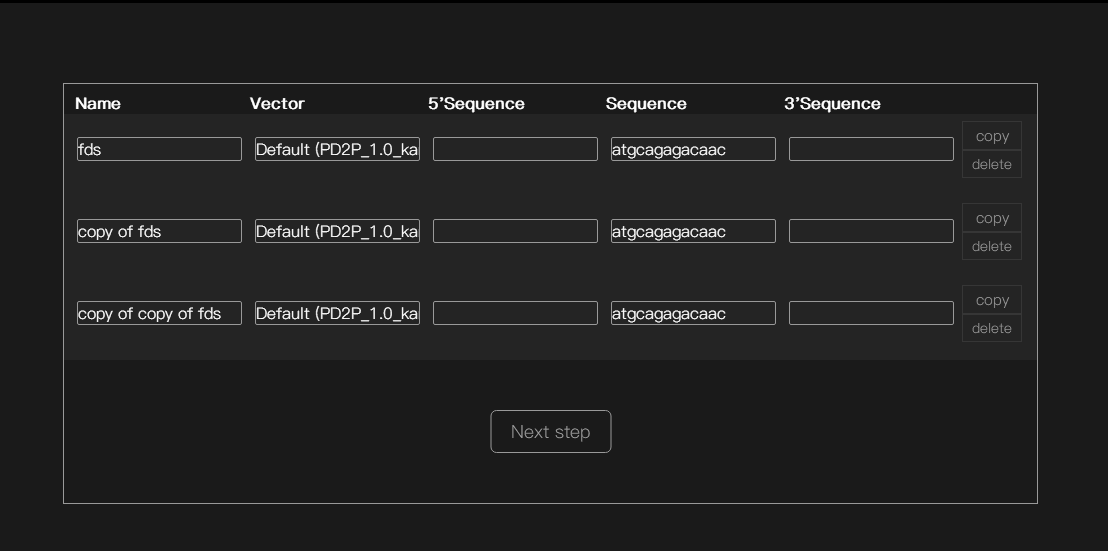
Task: Select the 'copy of copy of fds' name field
Action: 159,313
